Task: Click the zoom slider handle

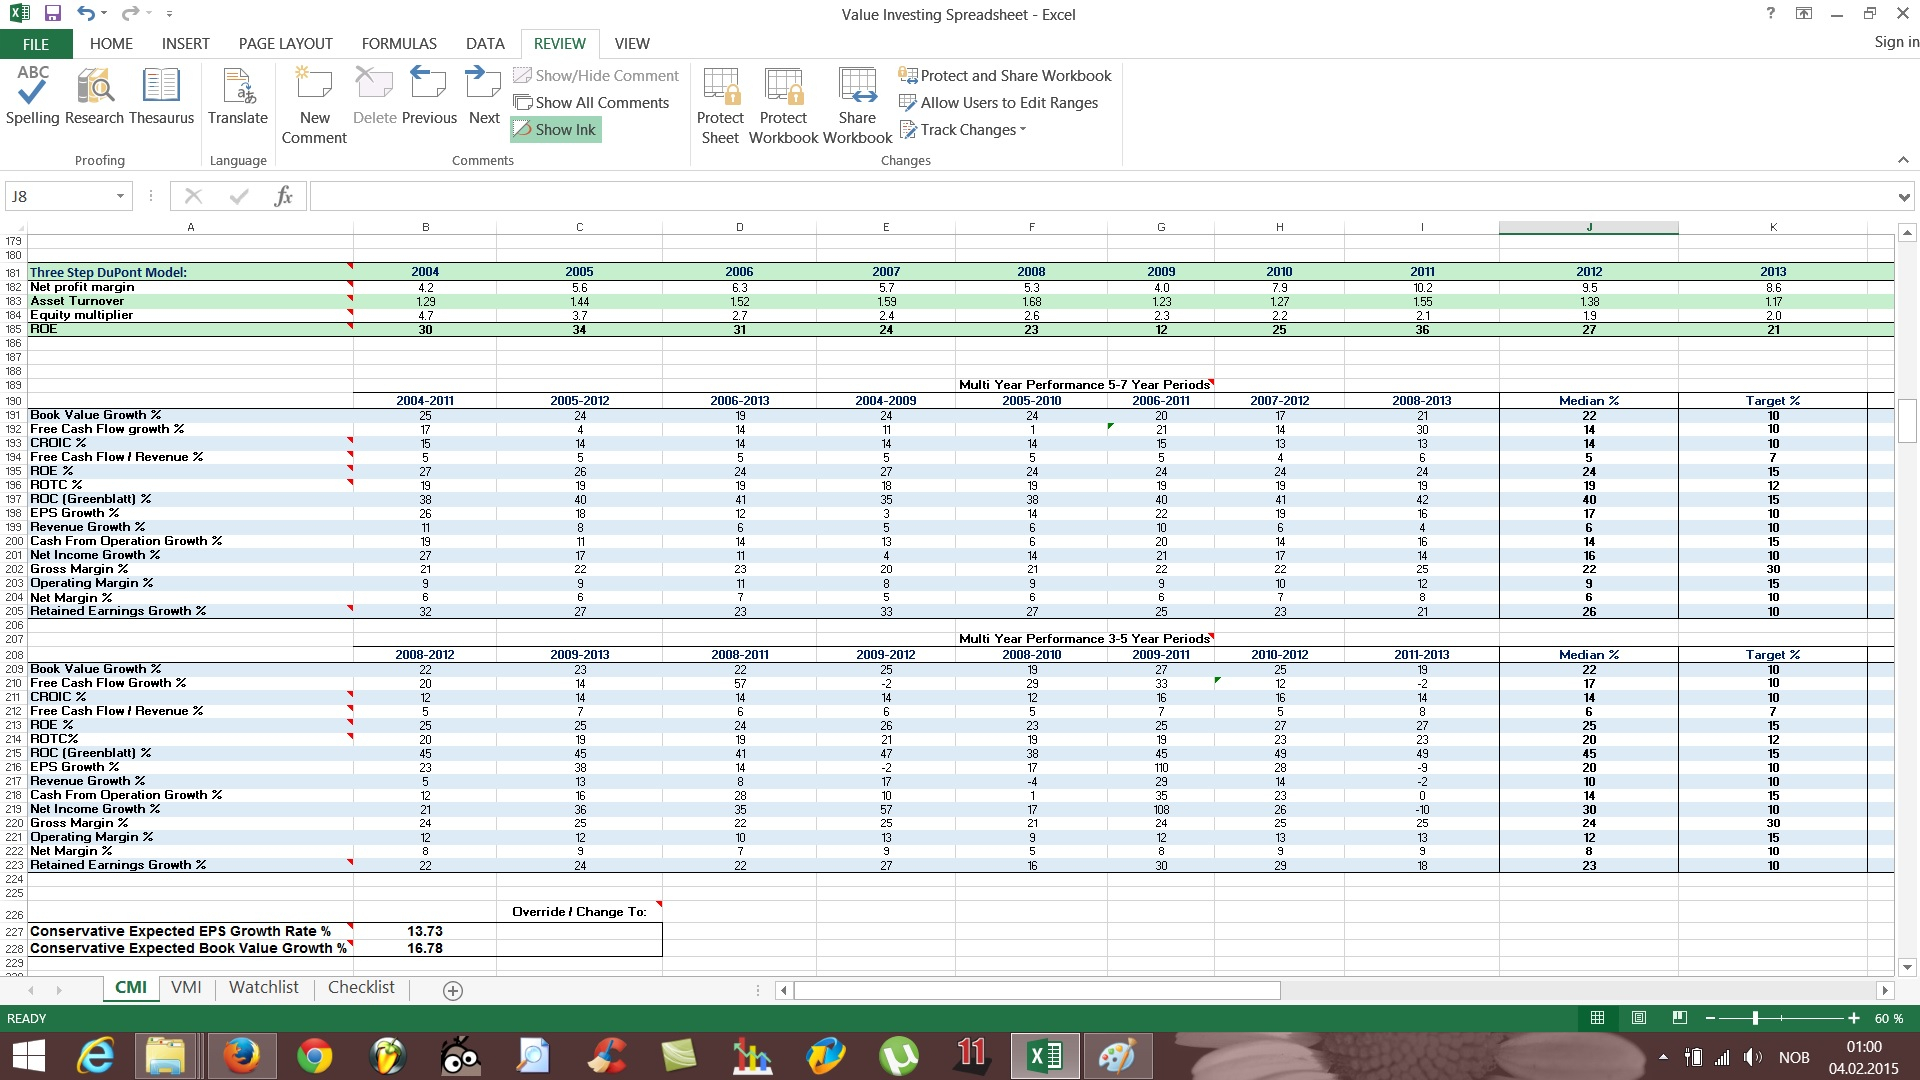Action: pyautogui.click(x=1755, y=1018)
